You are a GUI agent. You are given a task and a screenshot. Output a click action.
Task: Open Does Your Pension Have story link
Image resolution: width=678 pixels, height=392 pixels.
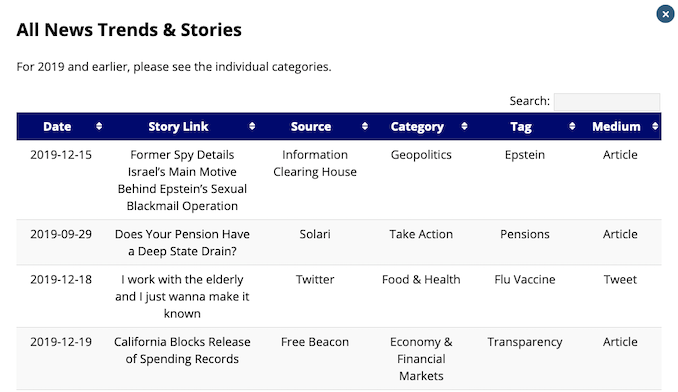[x=182, y=242]
